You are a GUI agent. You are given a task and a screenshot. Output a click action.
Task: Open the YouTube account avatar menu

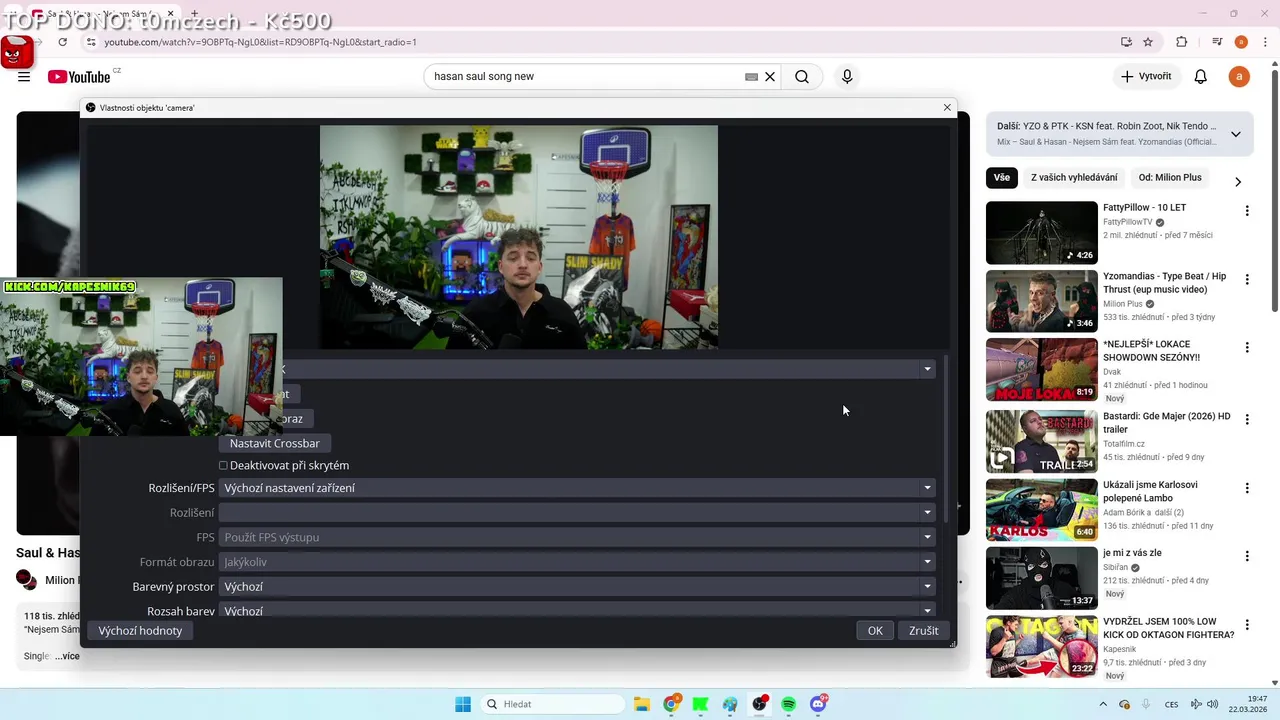click(1239, 77)
